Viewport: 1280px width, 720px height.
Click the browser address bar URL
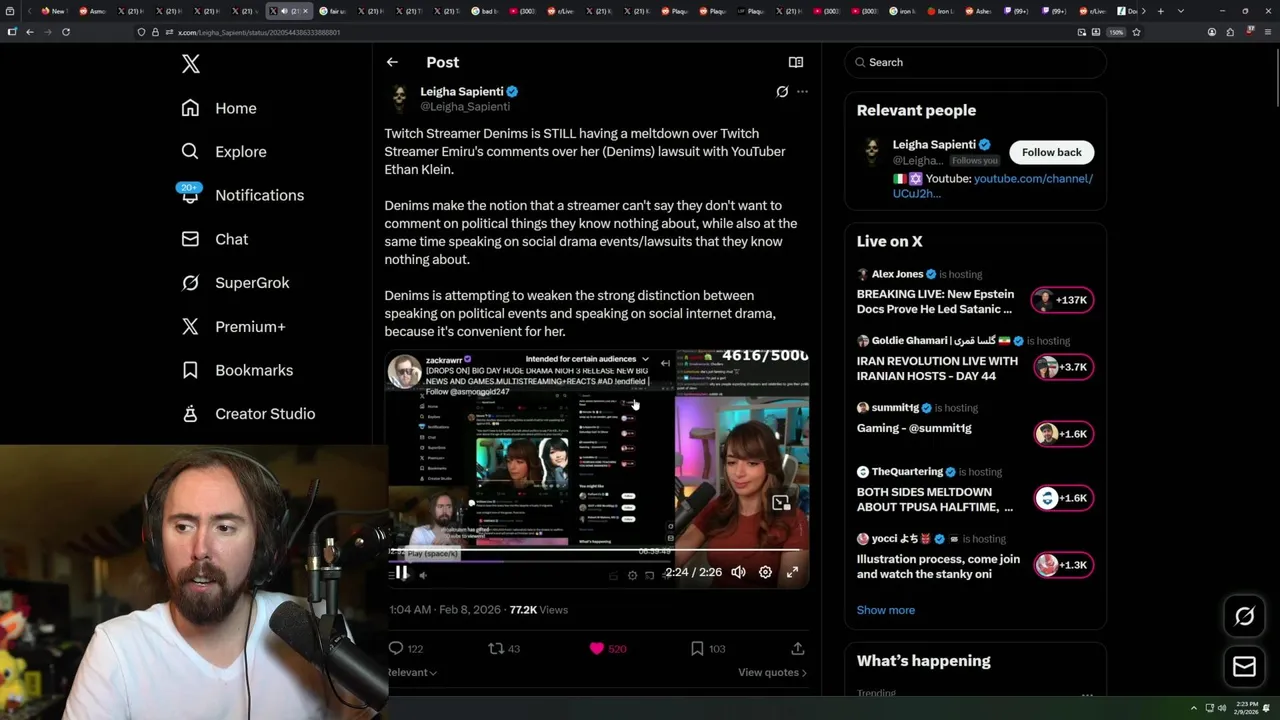tap(259, 32)
